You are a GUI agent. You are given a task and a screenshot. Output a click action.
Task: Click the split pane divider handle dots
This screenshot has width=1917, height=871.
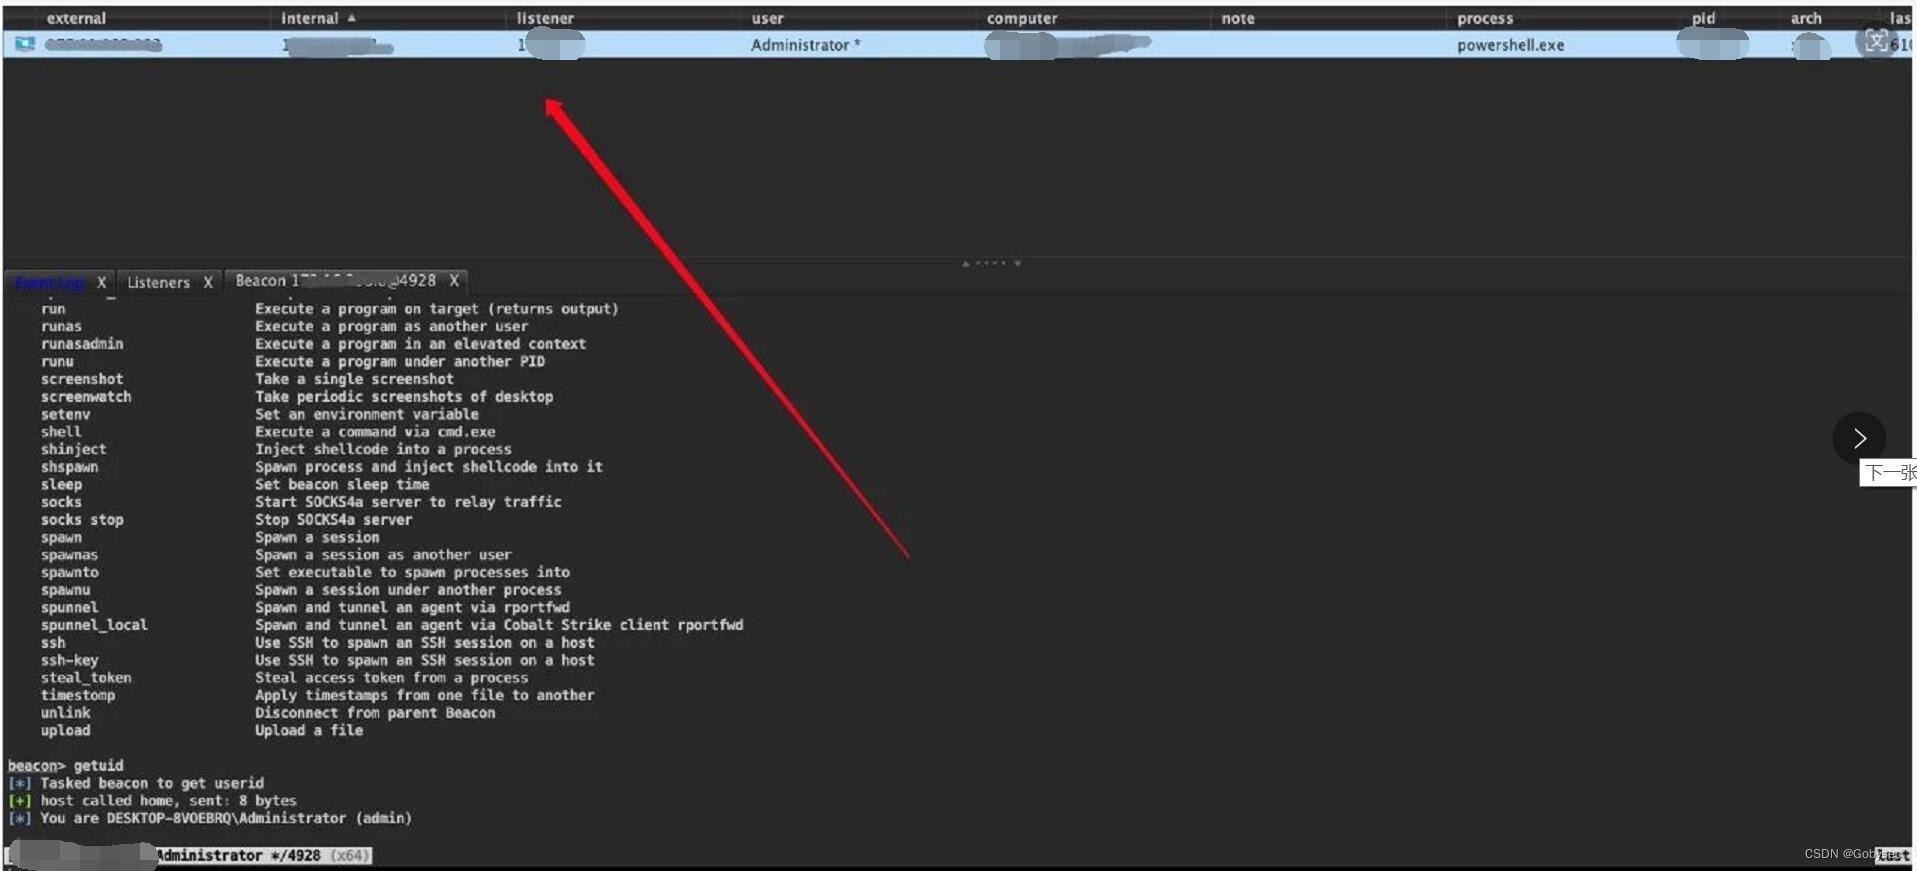[991, 263]
